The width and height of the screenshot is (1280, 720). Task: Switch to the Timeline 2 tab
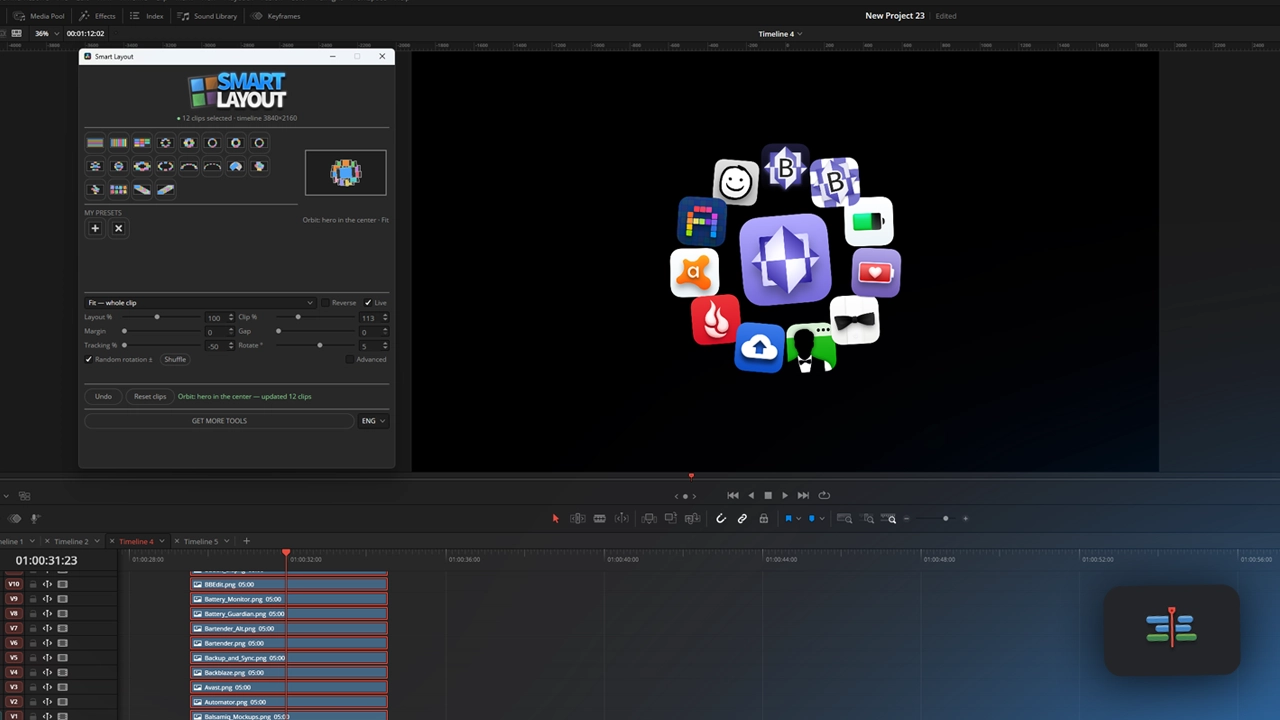click(71, 542)
